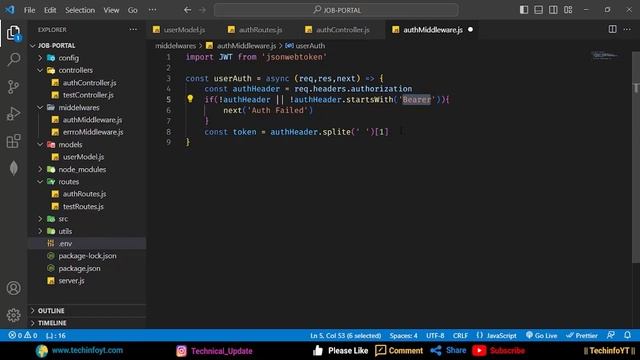The width and height of the screenshot is (640, 360).
Task: Open the Go menu
Action: click(133, 10)
